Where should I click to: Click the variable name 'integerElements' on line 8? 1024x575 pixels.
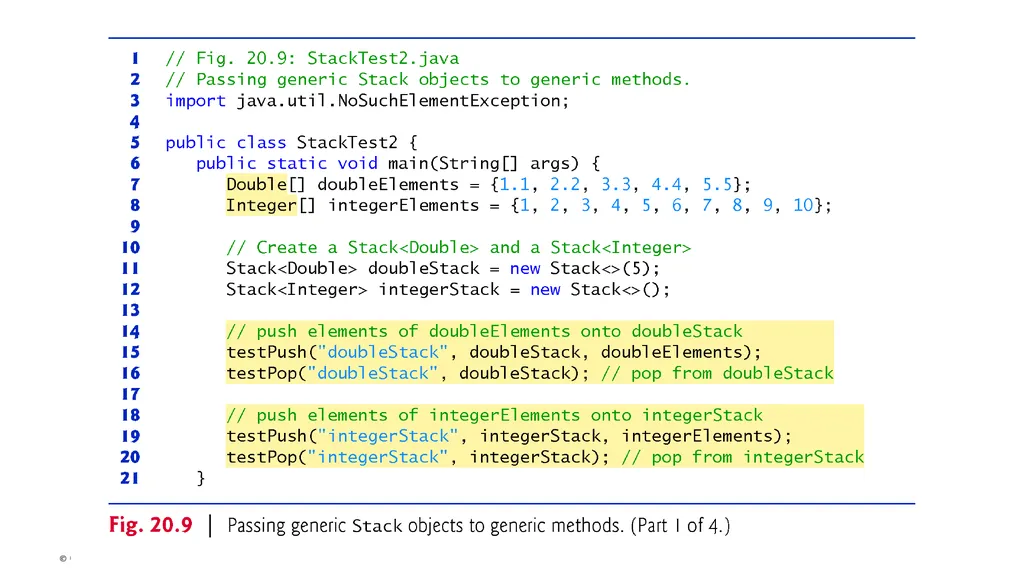click(404, 205)
